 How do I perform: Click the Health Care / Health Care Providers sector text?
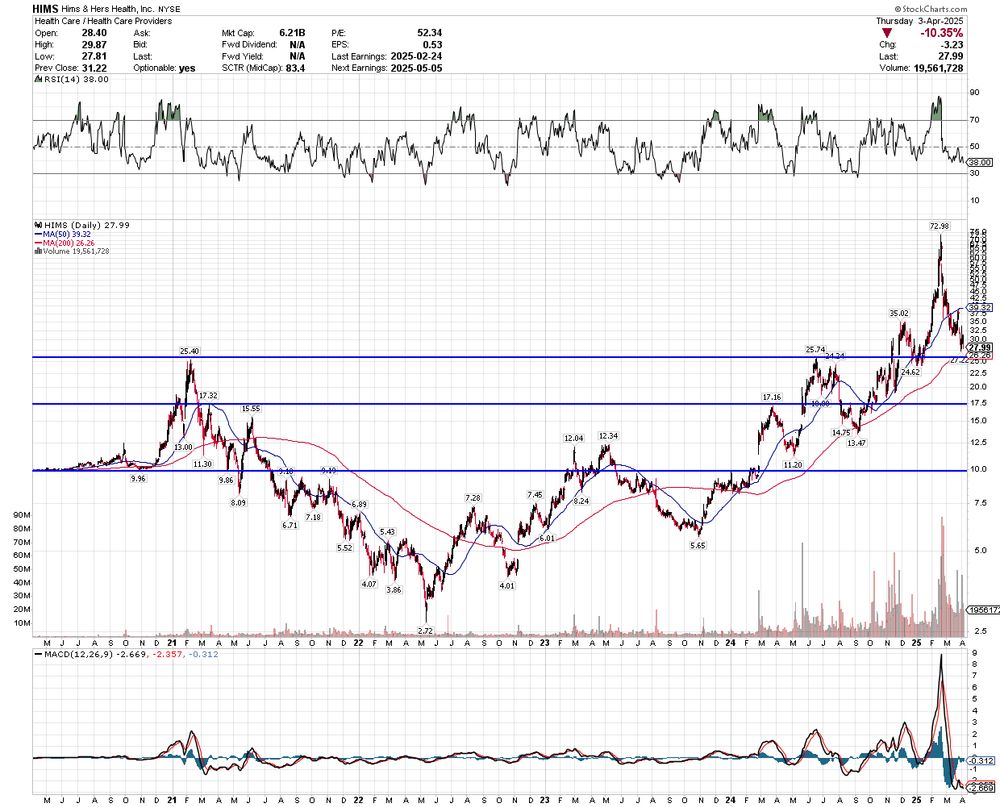click(103, 21)
